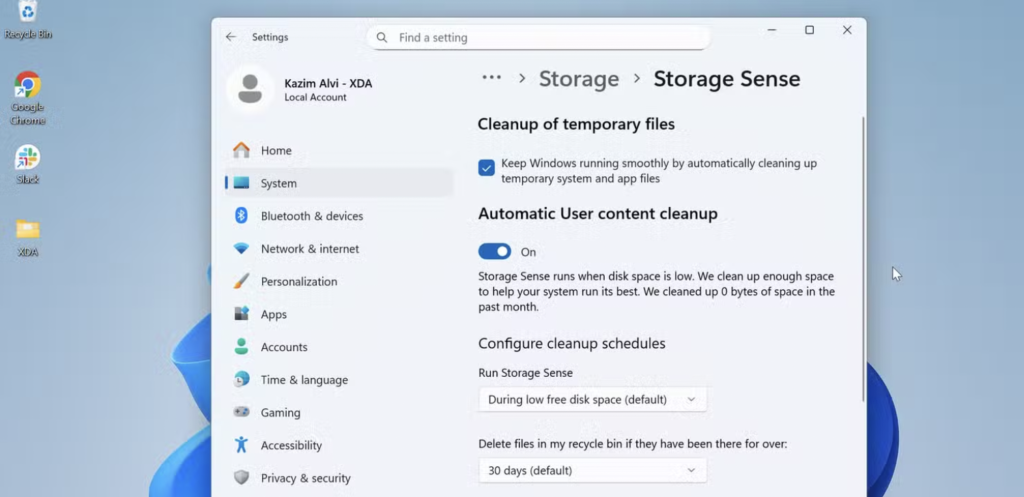Open Network & internet settings

pyautogui.click(x=309, y=249)
